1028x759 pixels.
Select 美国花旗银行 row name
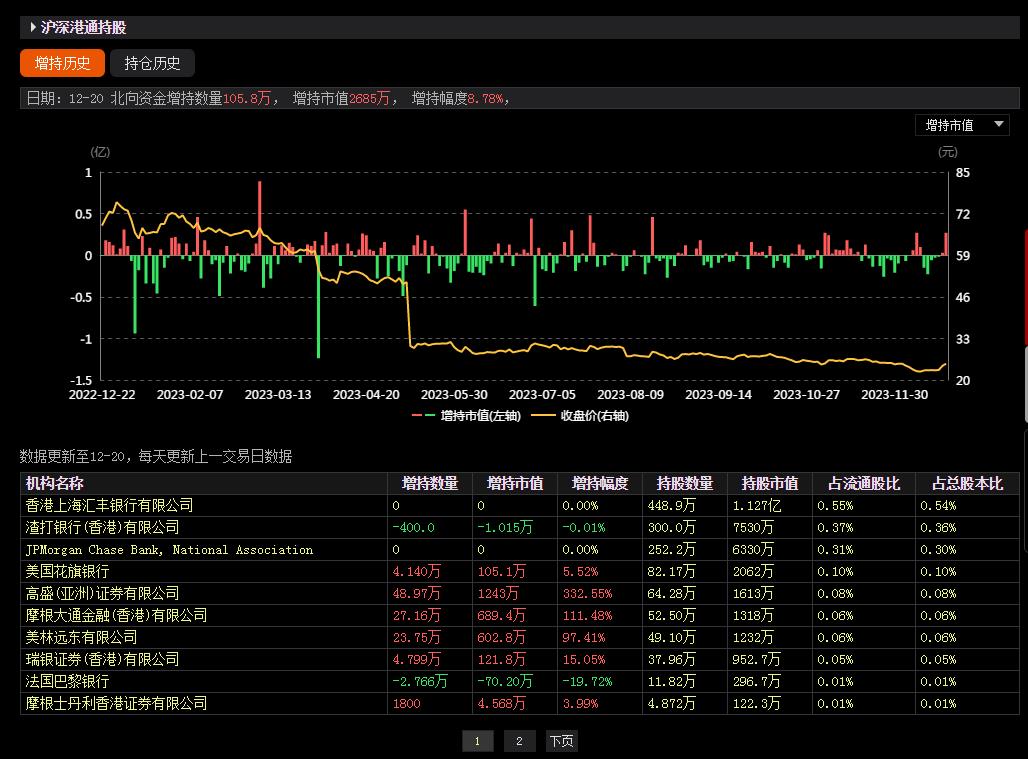pyautogui.click(x=67, y=572)
